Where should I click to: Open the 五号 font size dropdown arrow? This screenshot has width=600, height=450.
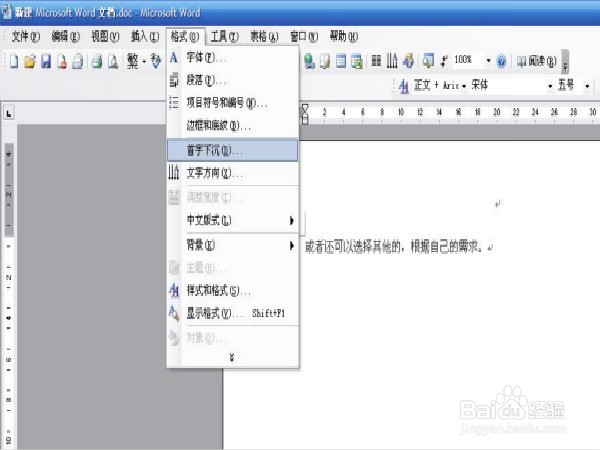pos(587,86)
